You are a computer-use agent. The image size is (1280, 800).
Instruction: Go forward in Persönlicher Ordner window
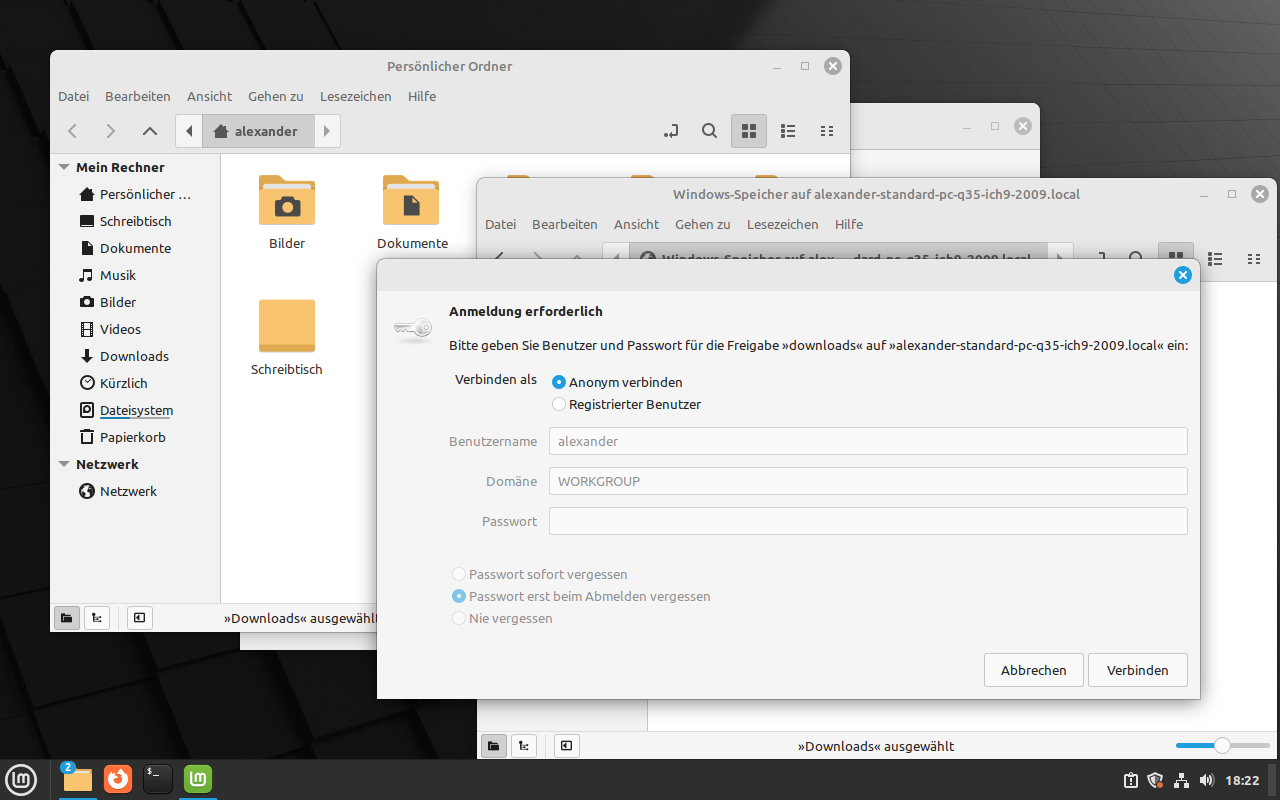pyautogui.click(x=111, y=131)
